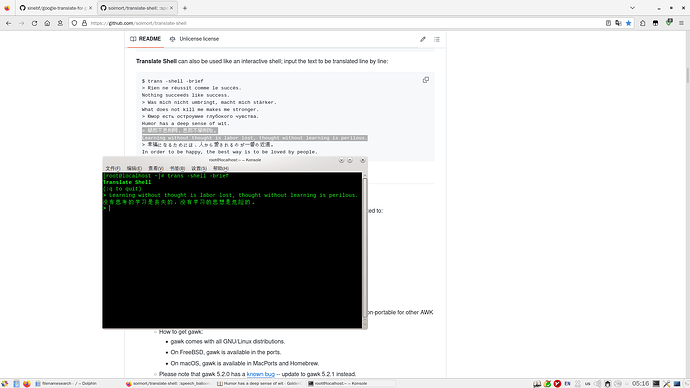Click the red circular tray icon
The width and height of the screenshot is (690, 388).
(558, 384)
